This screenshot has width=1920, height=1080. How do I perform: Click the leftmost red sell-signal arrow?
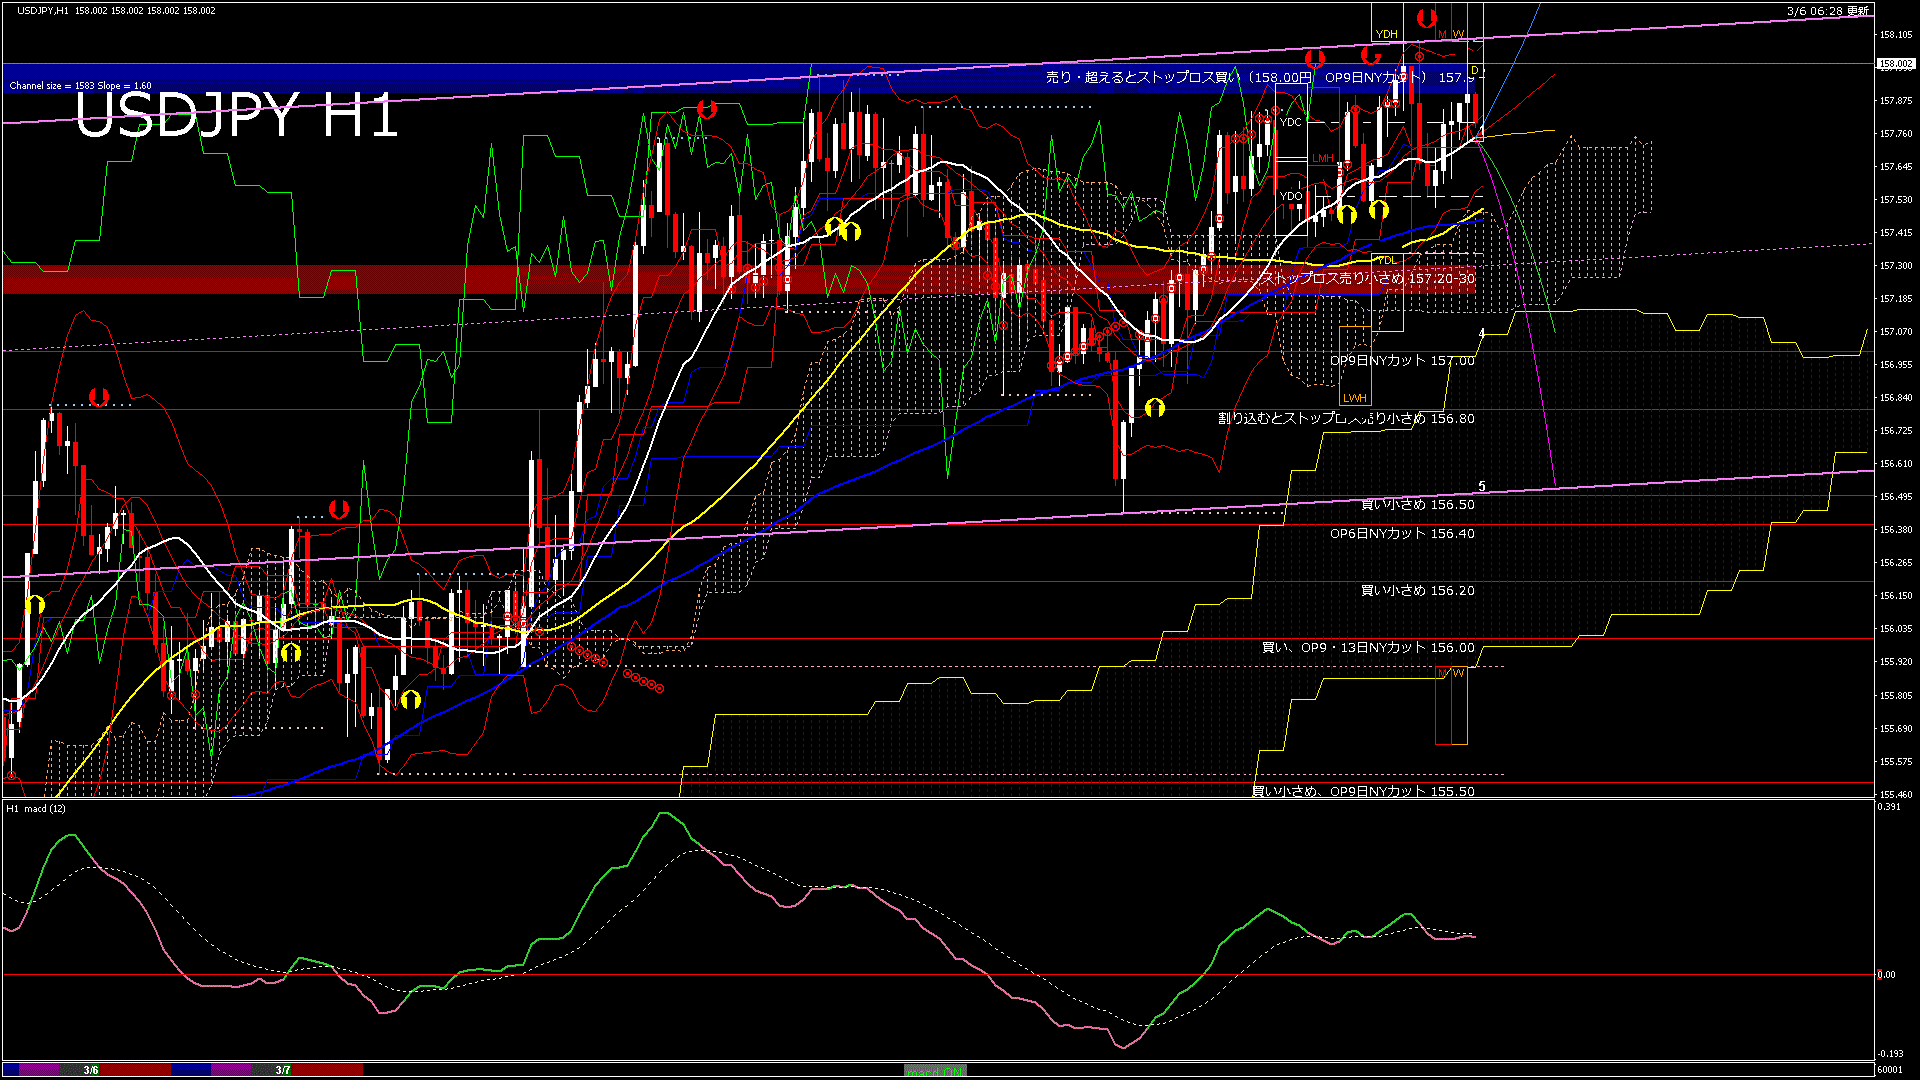98,397
